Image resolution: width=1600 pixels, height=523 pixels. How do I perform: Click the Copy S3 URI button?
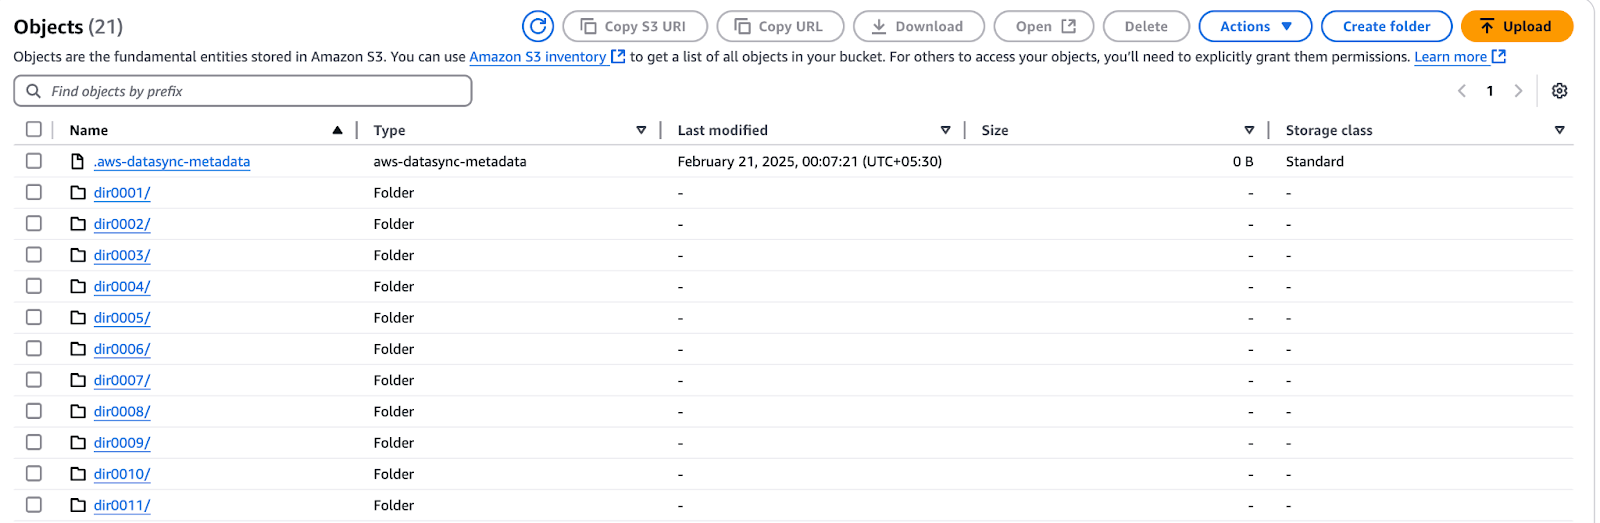pos(635,26)
